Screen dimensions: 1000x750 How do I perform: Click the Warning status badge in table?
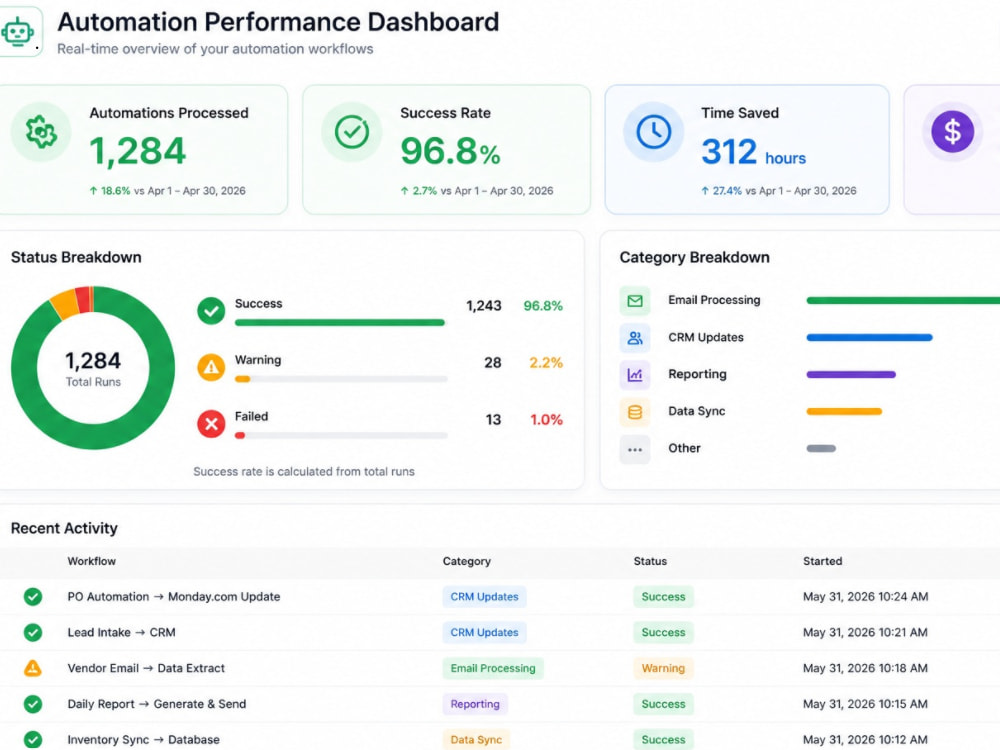[663, 668]
